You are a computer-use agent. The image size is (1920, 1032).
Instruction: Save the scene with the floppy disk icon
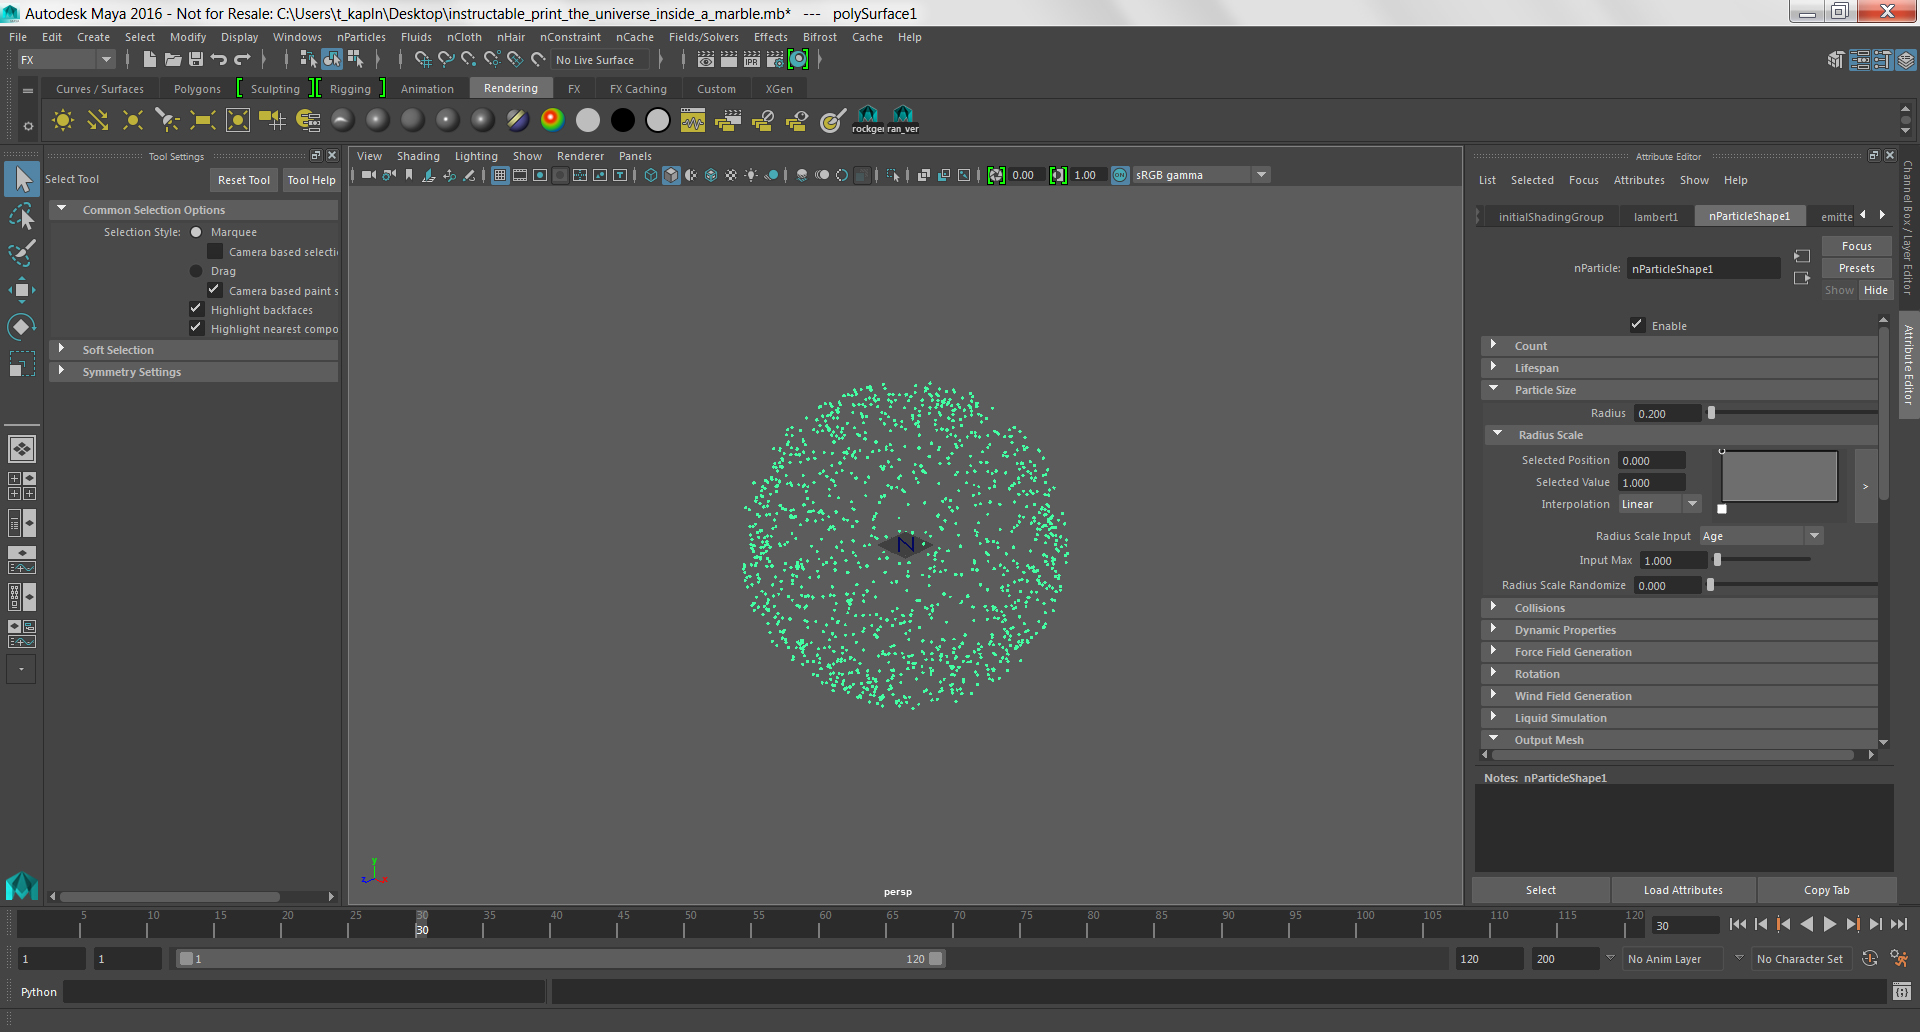pyautogui.click(x=196, y=60)
